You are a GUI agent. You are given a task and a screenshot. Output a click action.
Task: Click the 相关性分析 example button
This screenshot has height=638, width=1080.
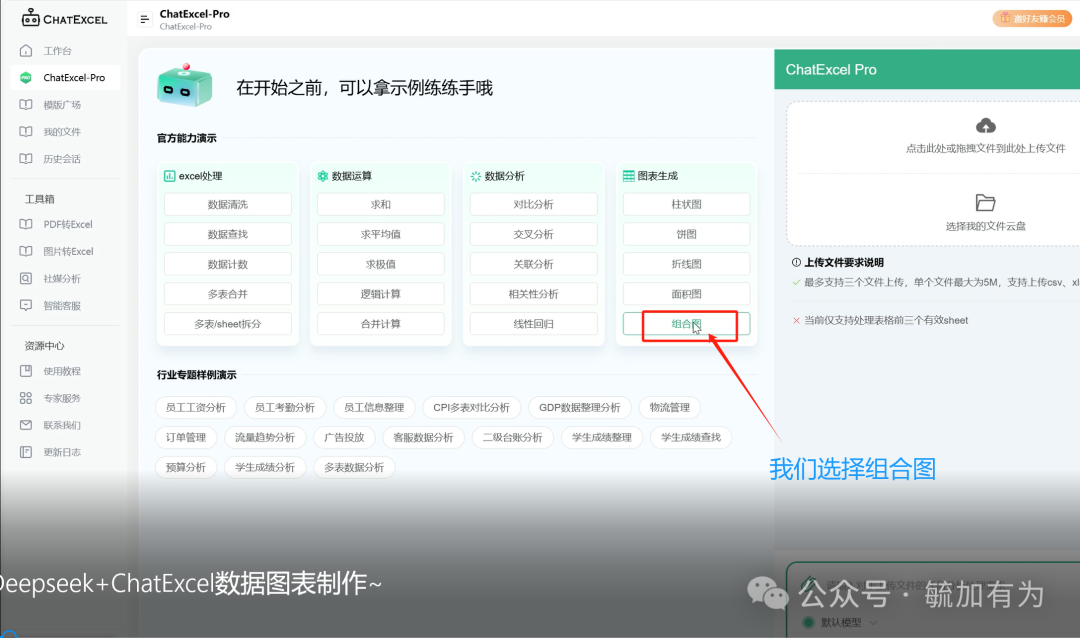[x=534, y=294]
